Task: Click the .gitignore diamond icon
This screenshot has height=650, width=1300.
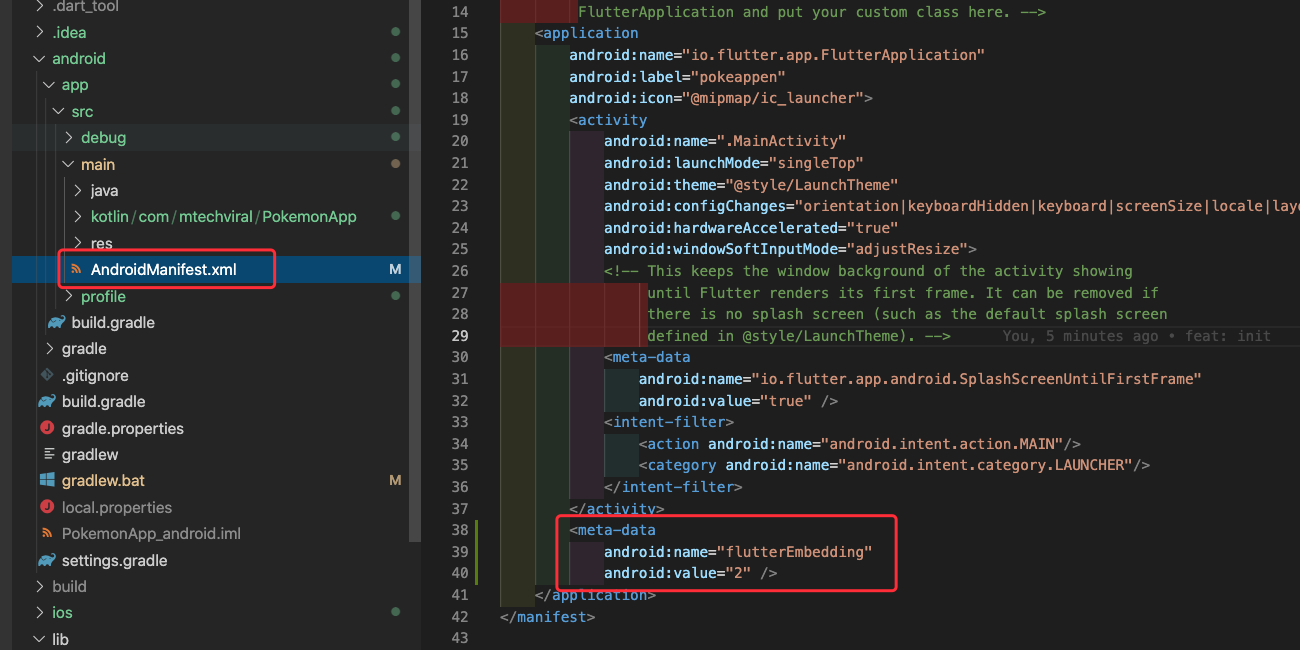Action: pos(49,374)
